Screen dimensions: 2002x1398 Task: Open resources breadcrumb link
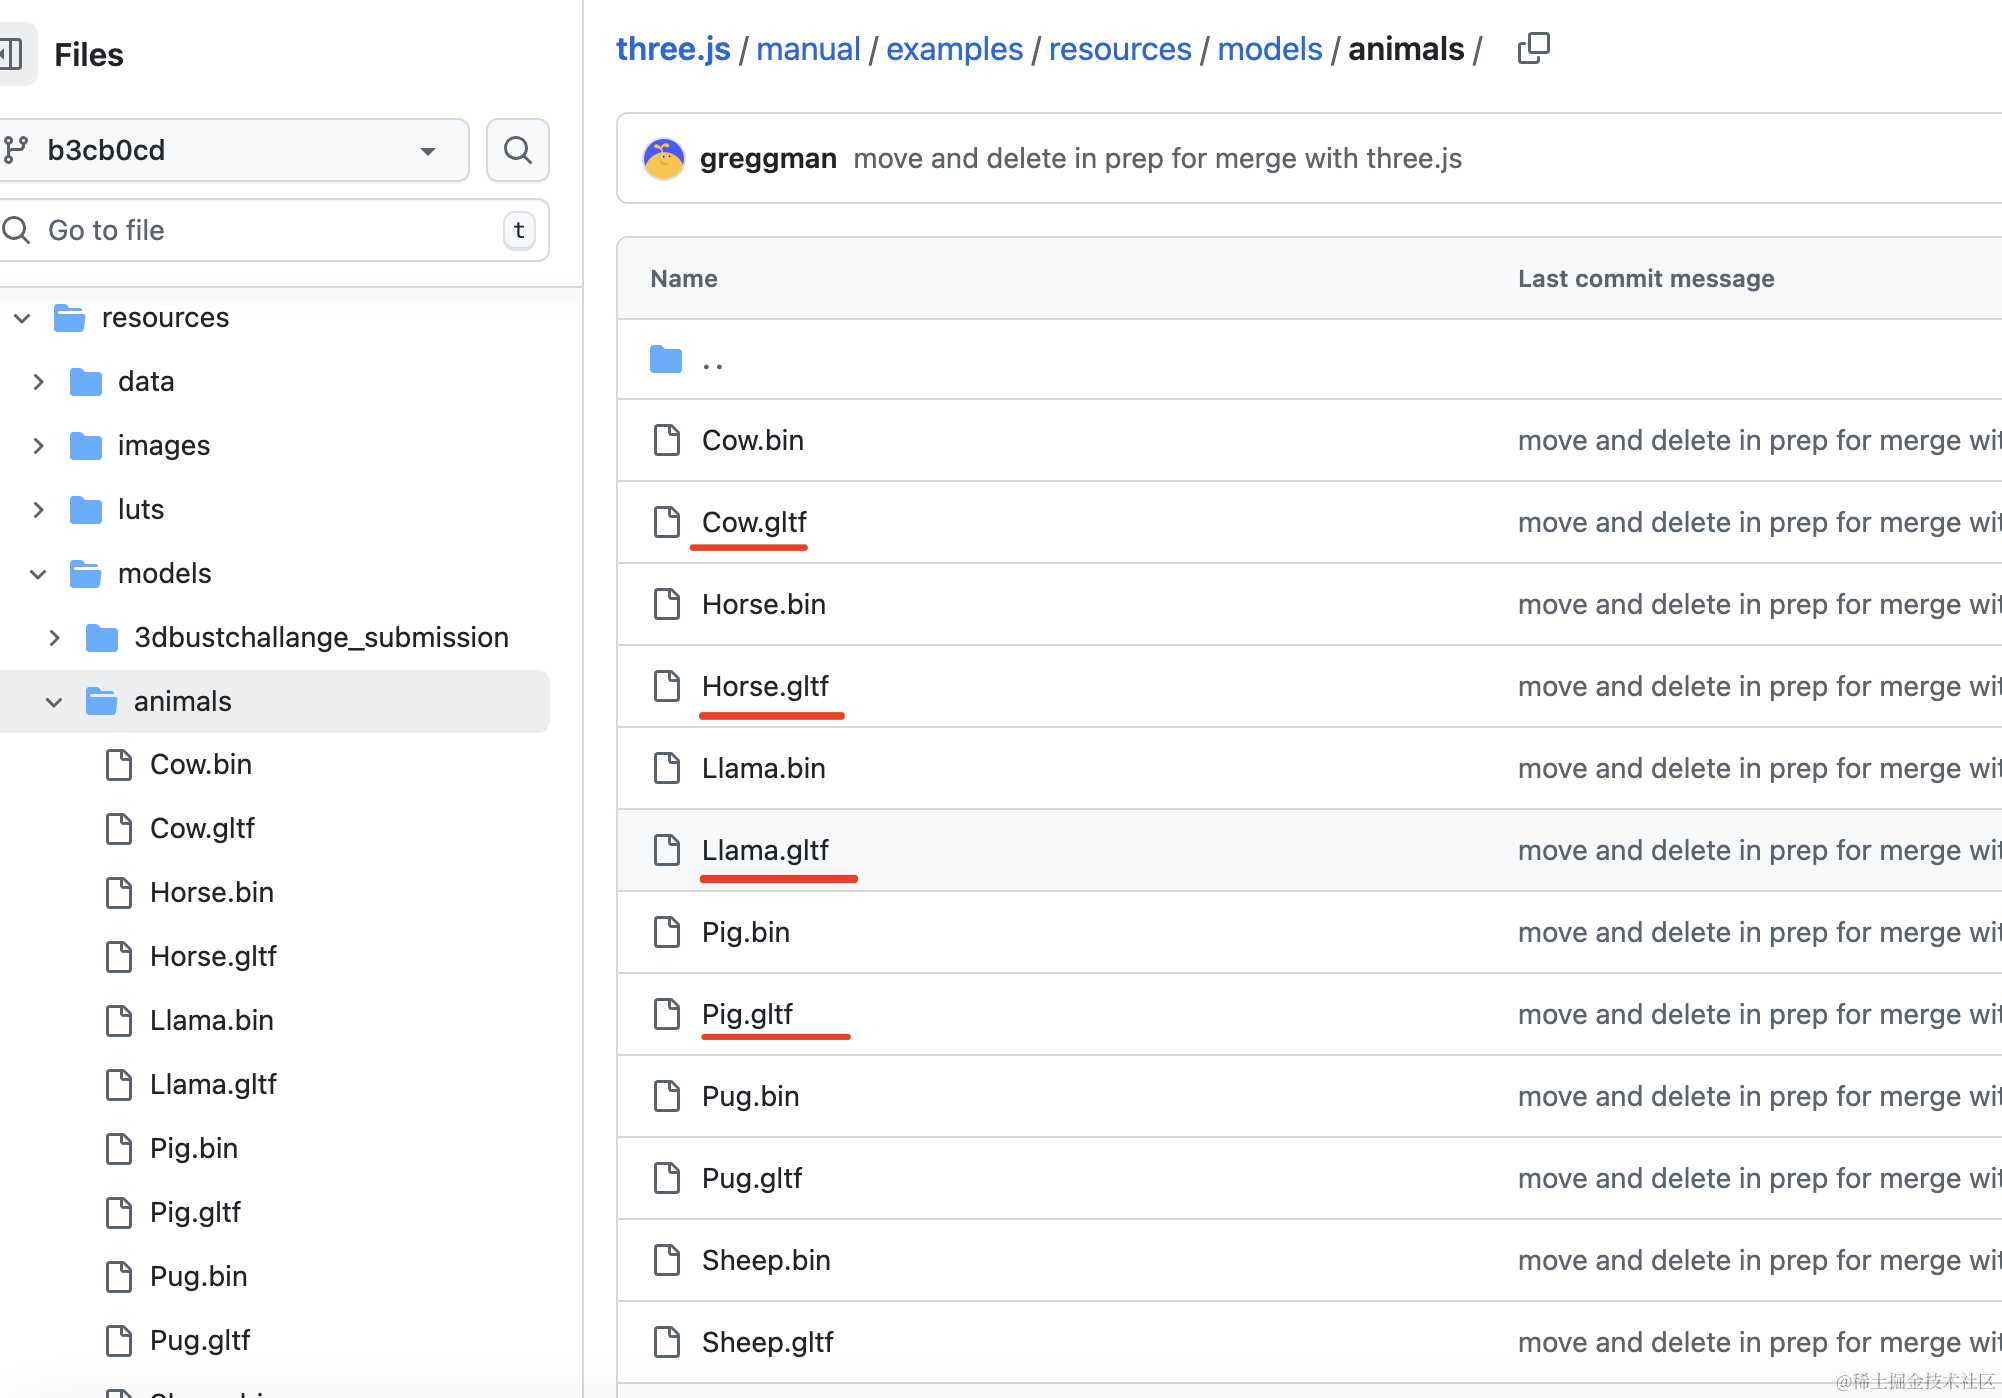1120,48
